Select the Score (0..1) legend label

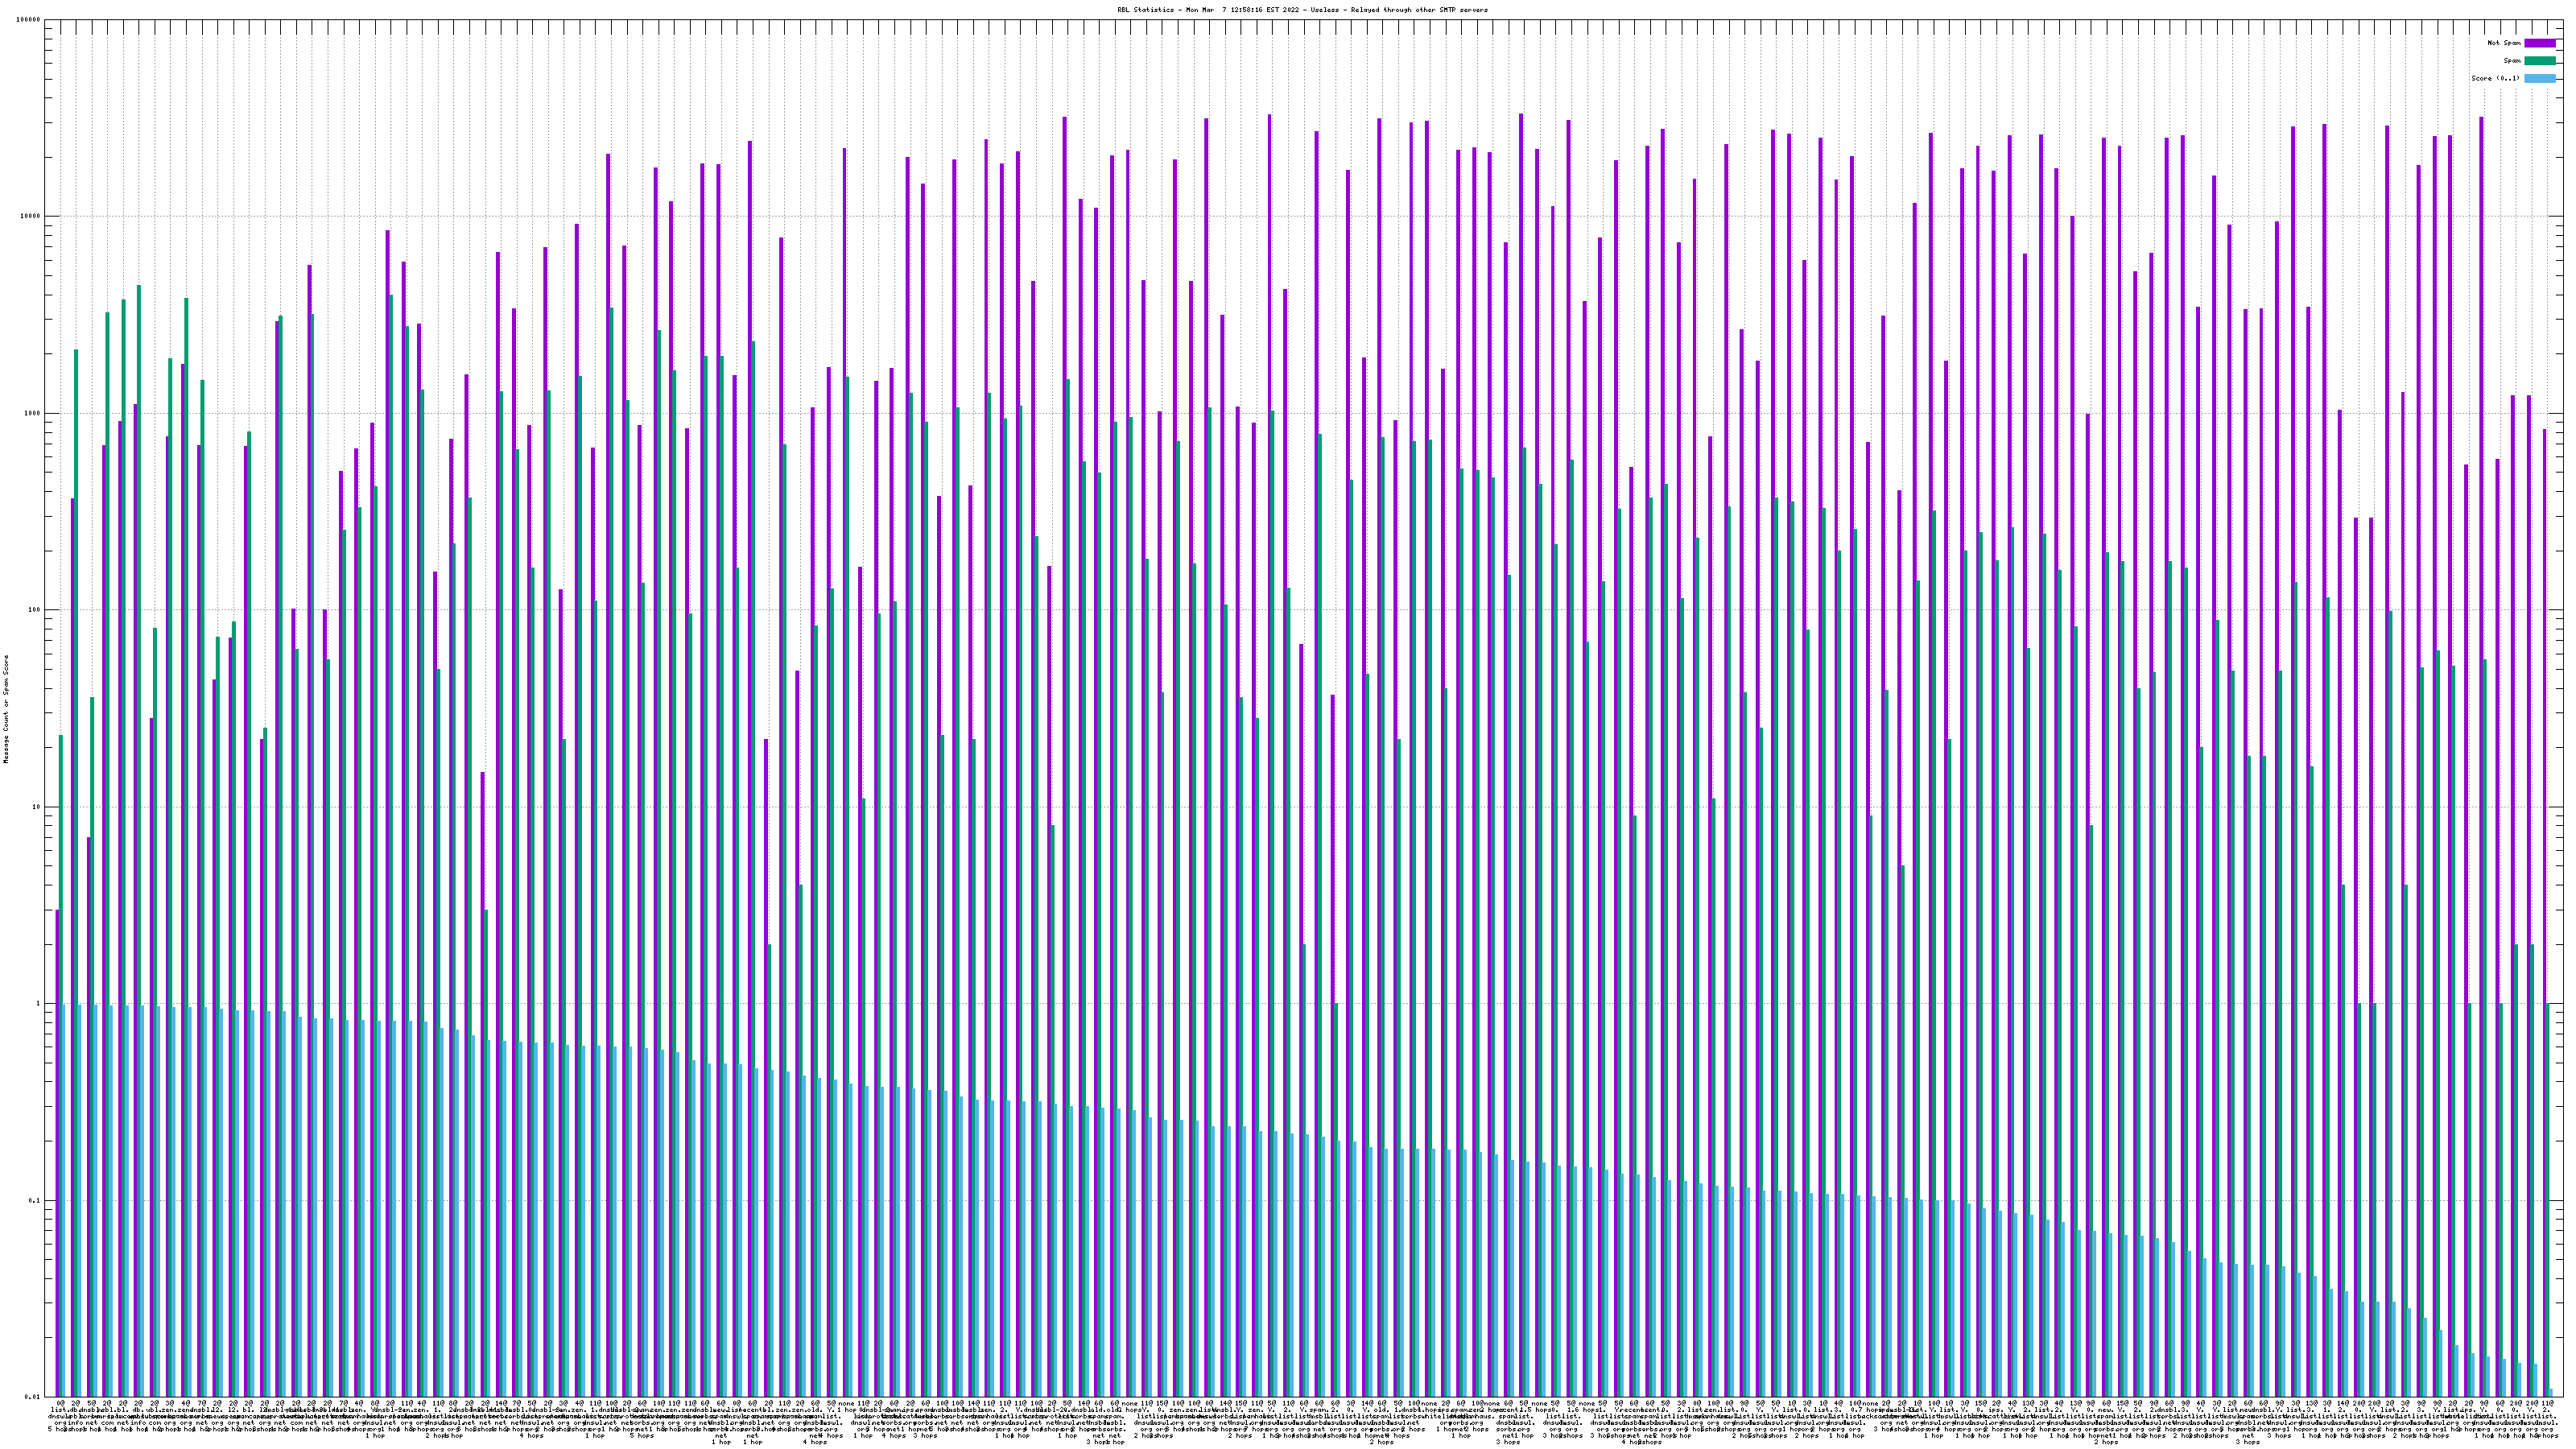(x=2495, y=78)
